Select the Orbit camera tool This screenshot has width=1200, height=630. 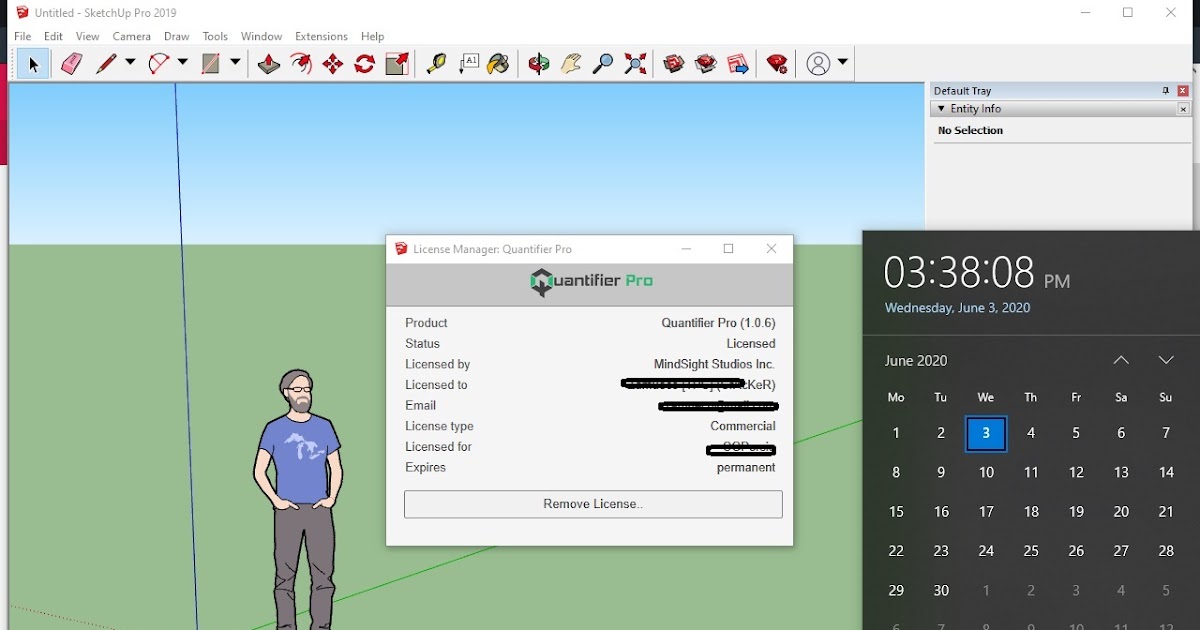539,64
